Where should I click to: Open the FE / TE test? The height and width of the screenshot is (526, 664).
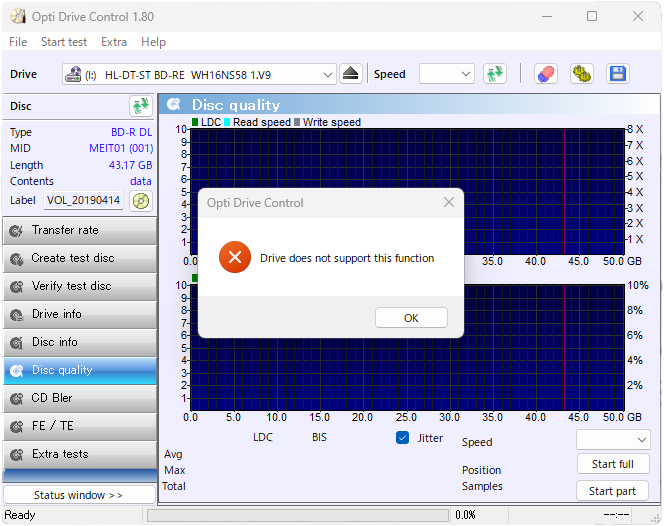click(x=80, y=426)
